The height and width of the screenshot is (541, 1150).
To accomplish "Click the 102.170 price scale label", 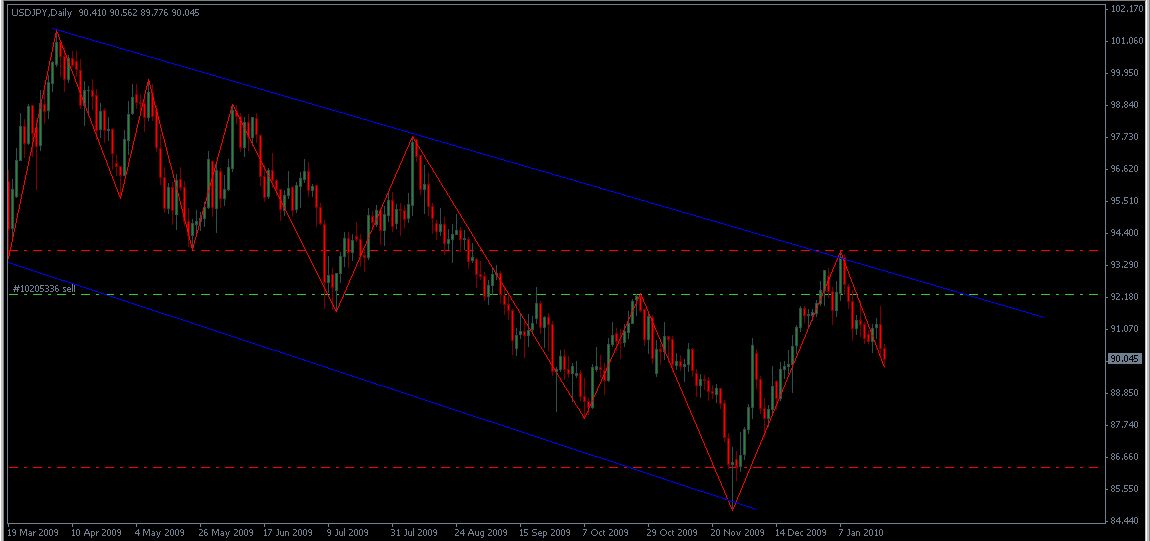I will [x=1126, y=9].
